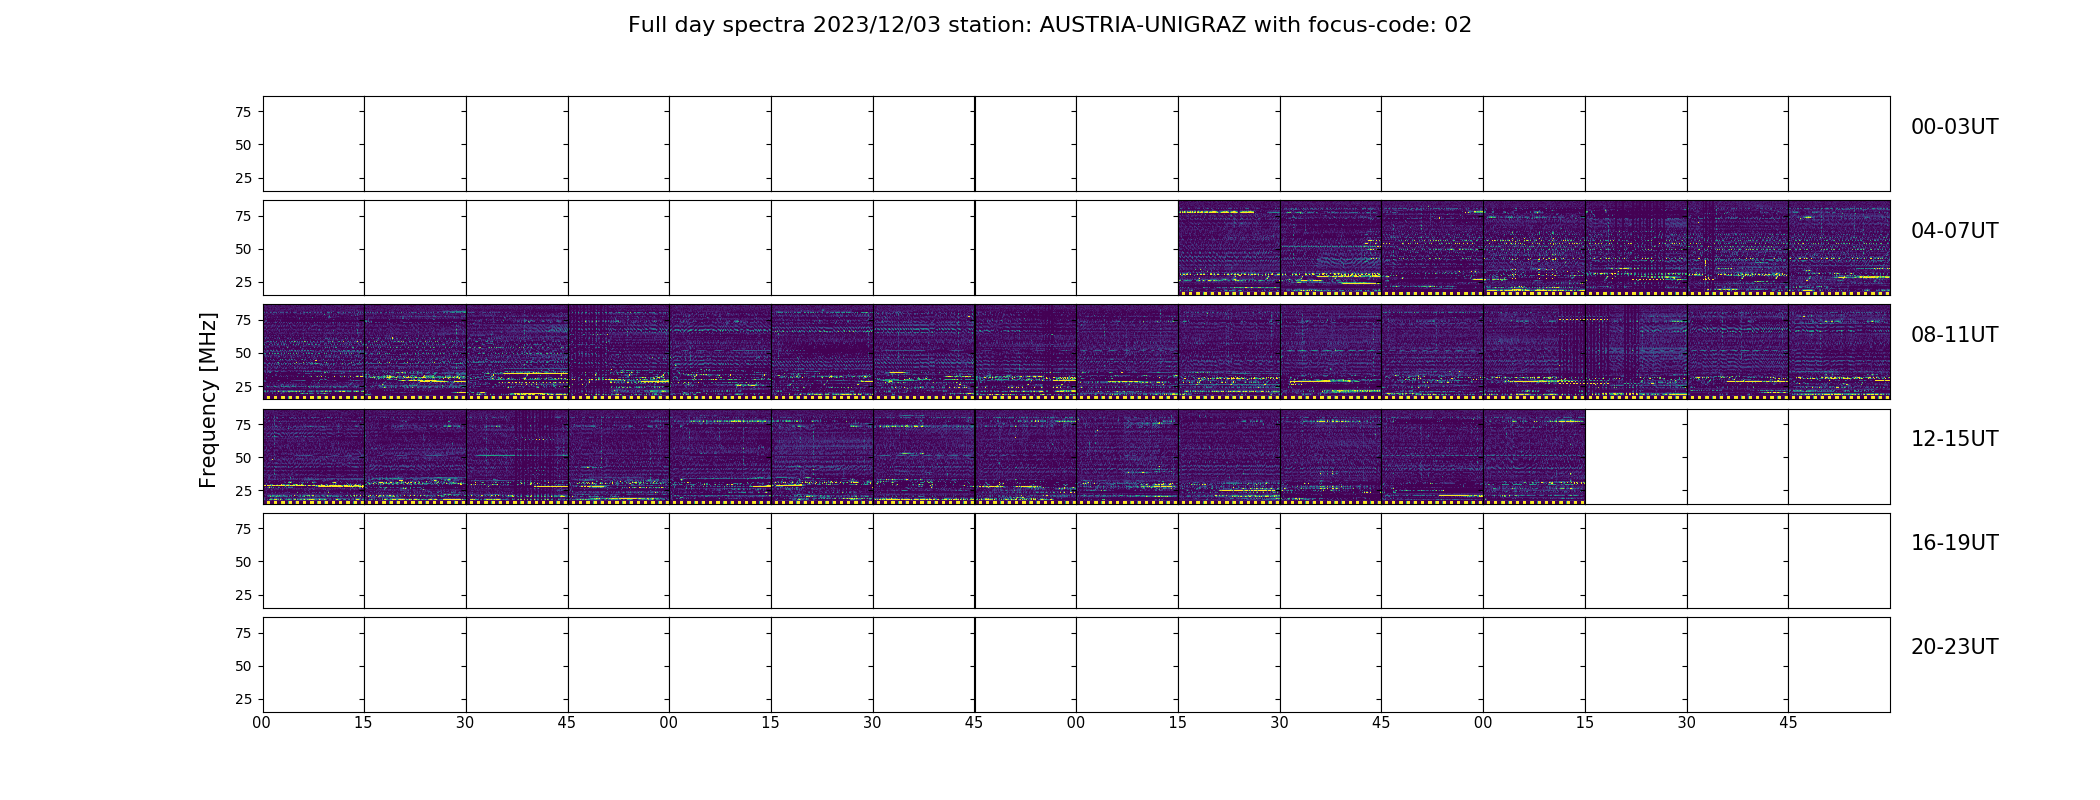This screenshot has width=2100, height=800.
Task: Click the "04-07UT" row label
Action: (1953, 231)
